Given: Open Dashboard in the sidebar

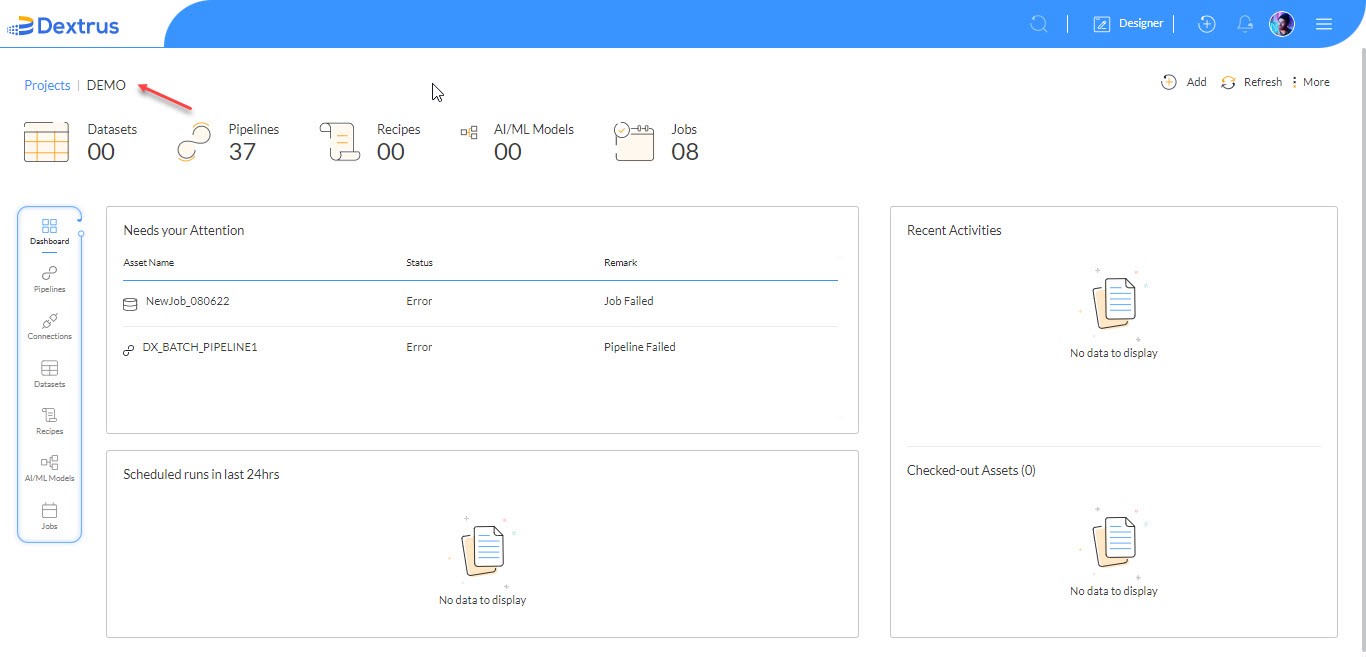Looking at the screenshot, I should (49, 232).
